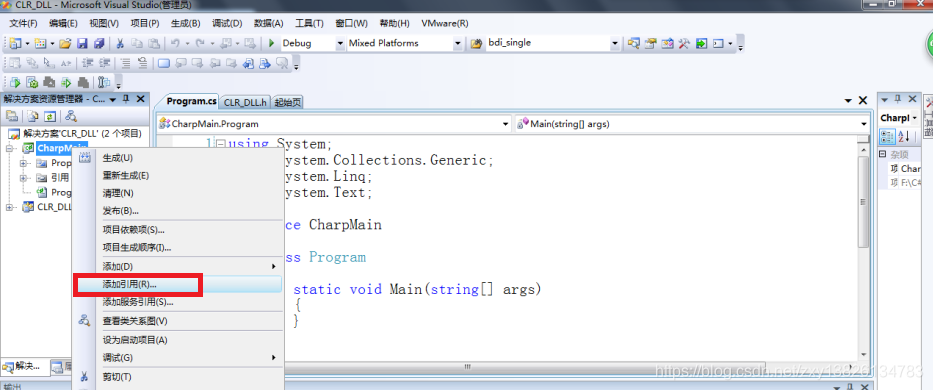Click the Comment Out Selected Lines icon
This screenshot has width=933, height=390.
[126, 63]
